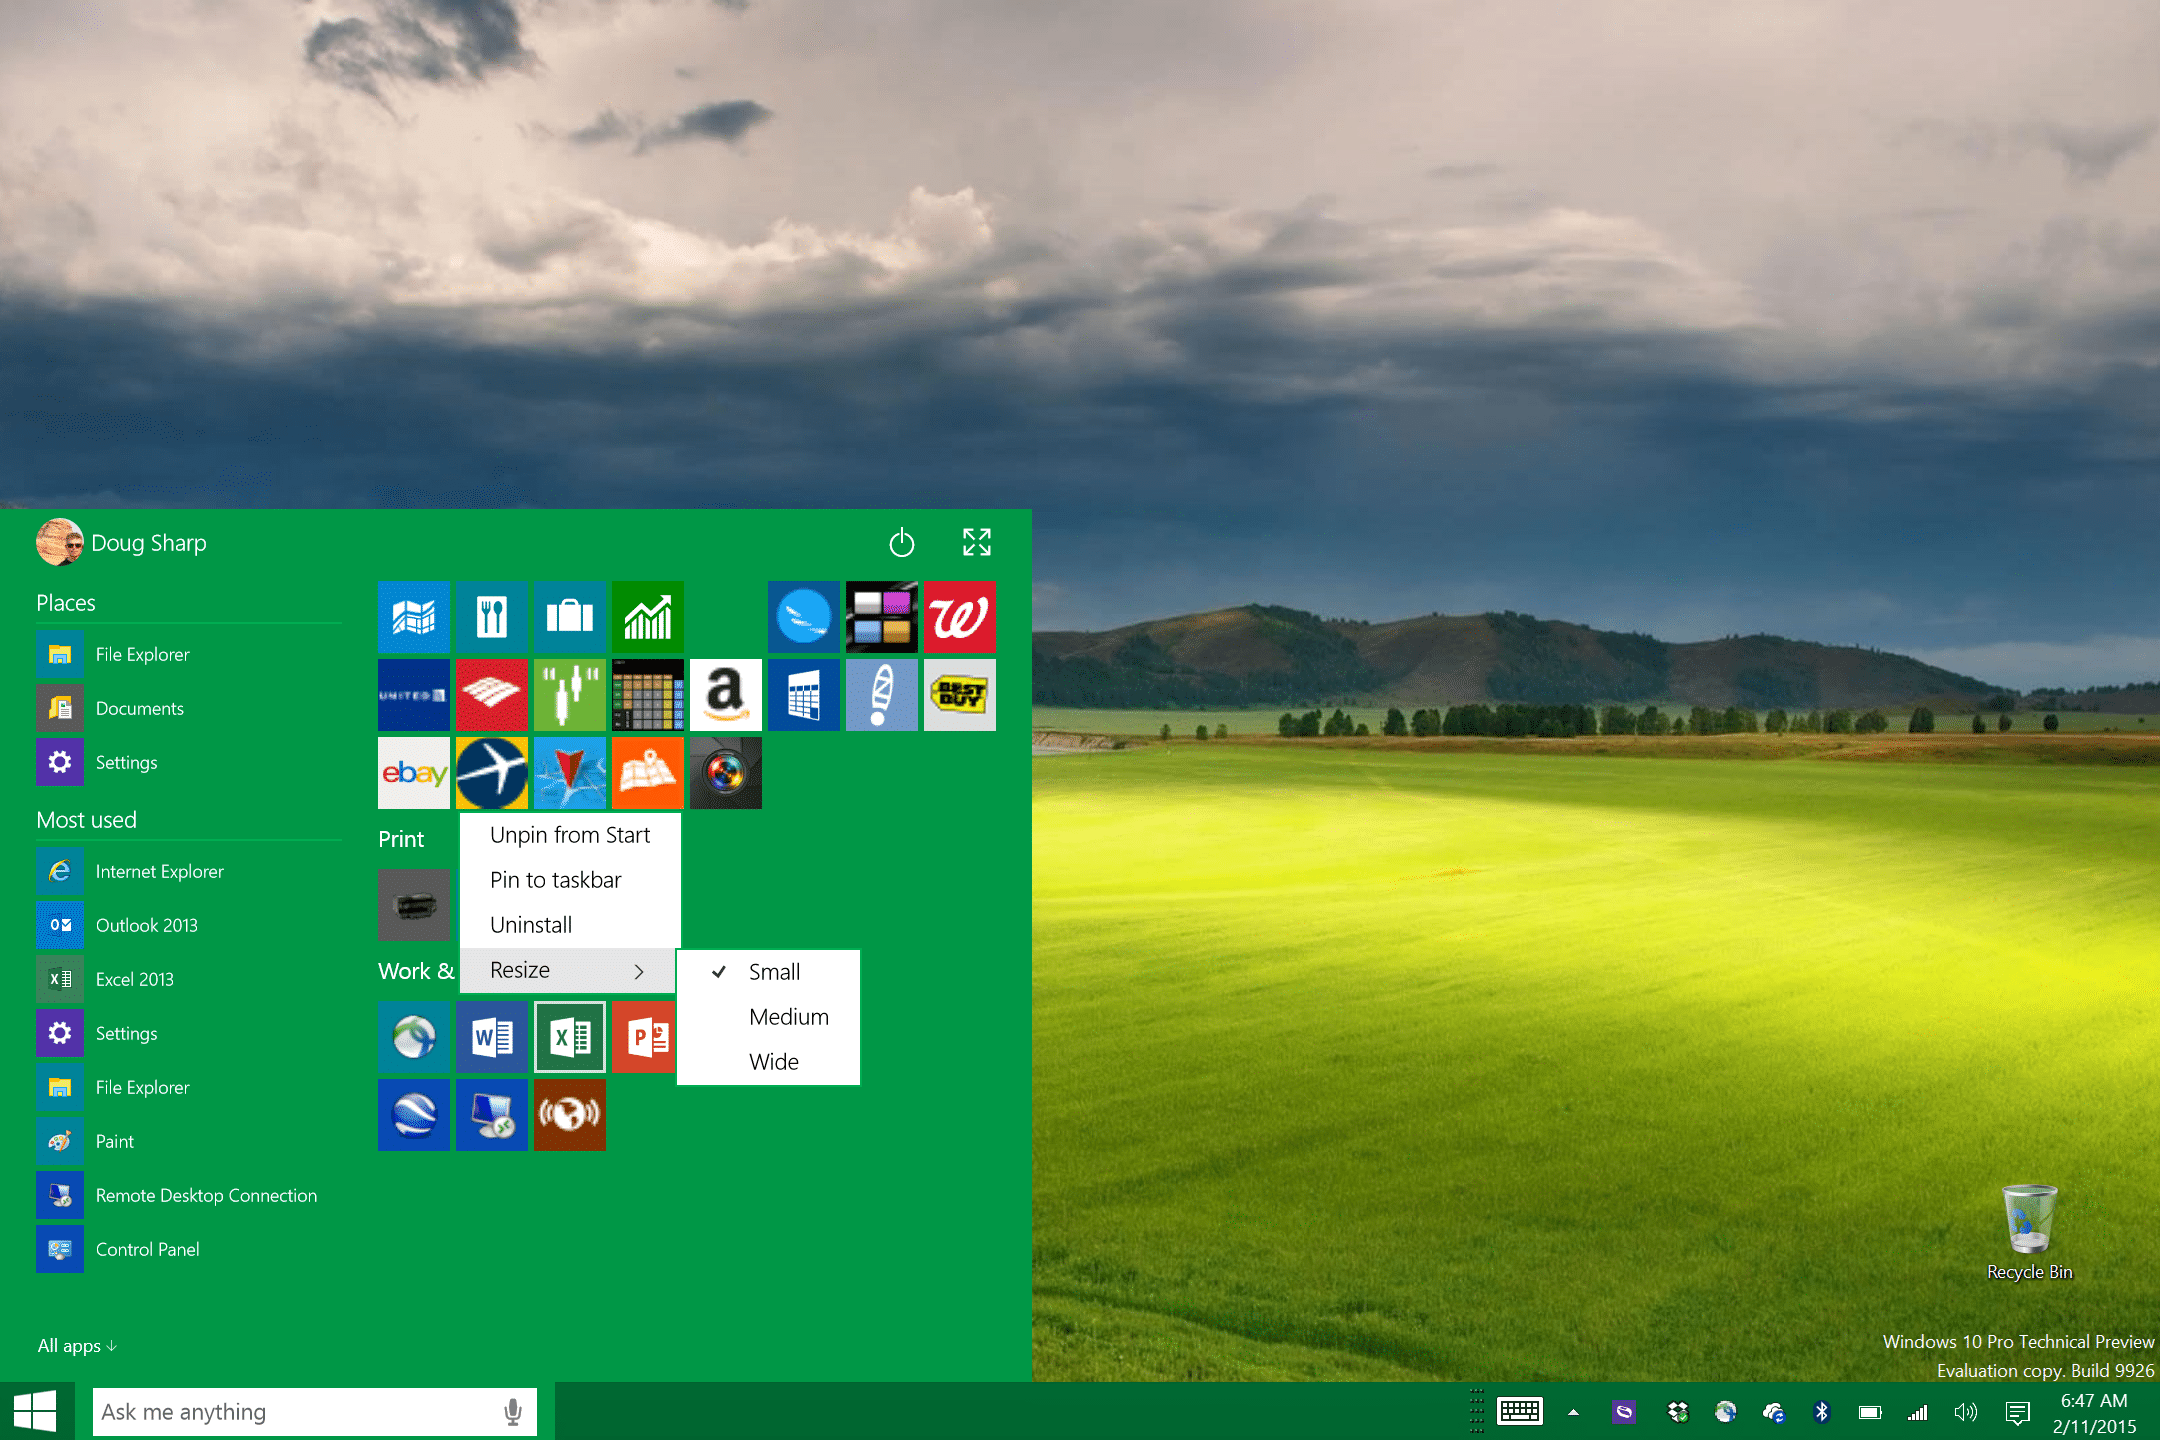This screenshot has height=1440, width=2160.
Task: Open the Excel tile
Action: tap(570, 1037)
